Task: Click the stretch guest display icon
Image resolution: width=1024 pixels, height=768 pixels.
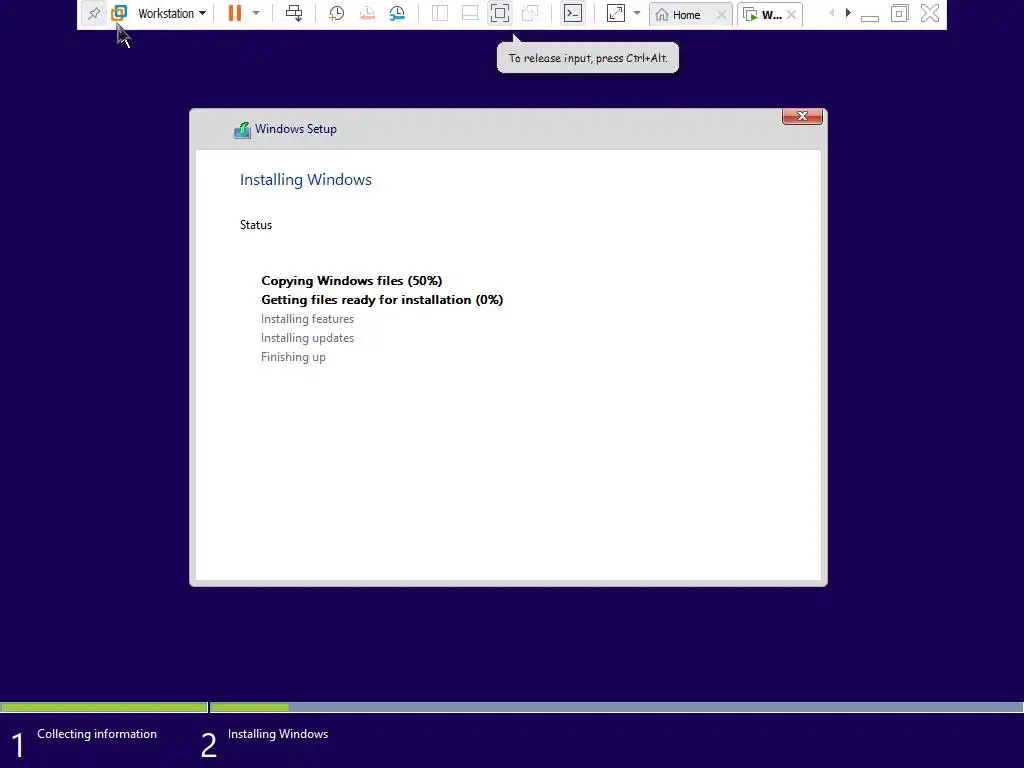Action: point(616,13)
